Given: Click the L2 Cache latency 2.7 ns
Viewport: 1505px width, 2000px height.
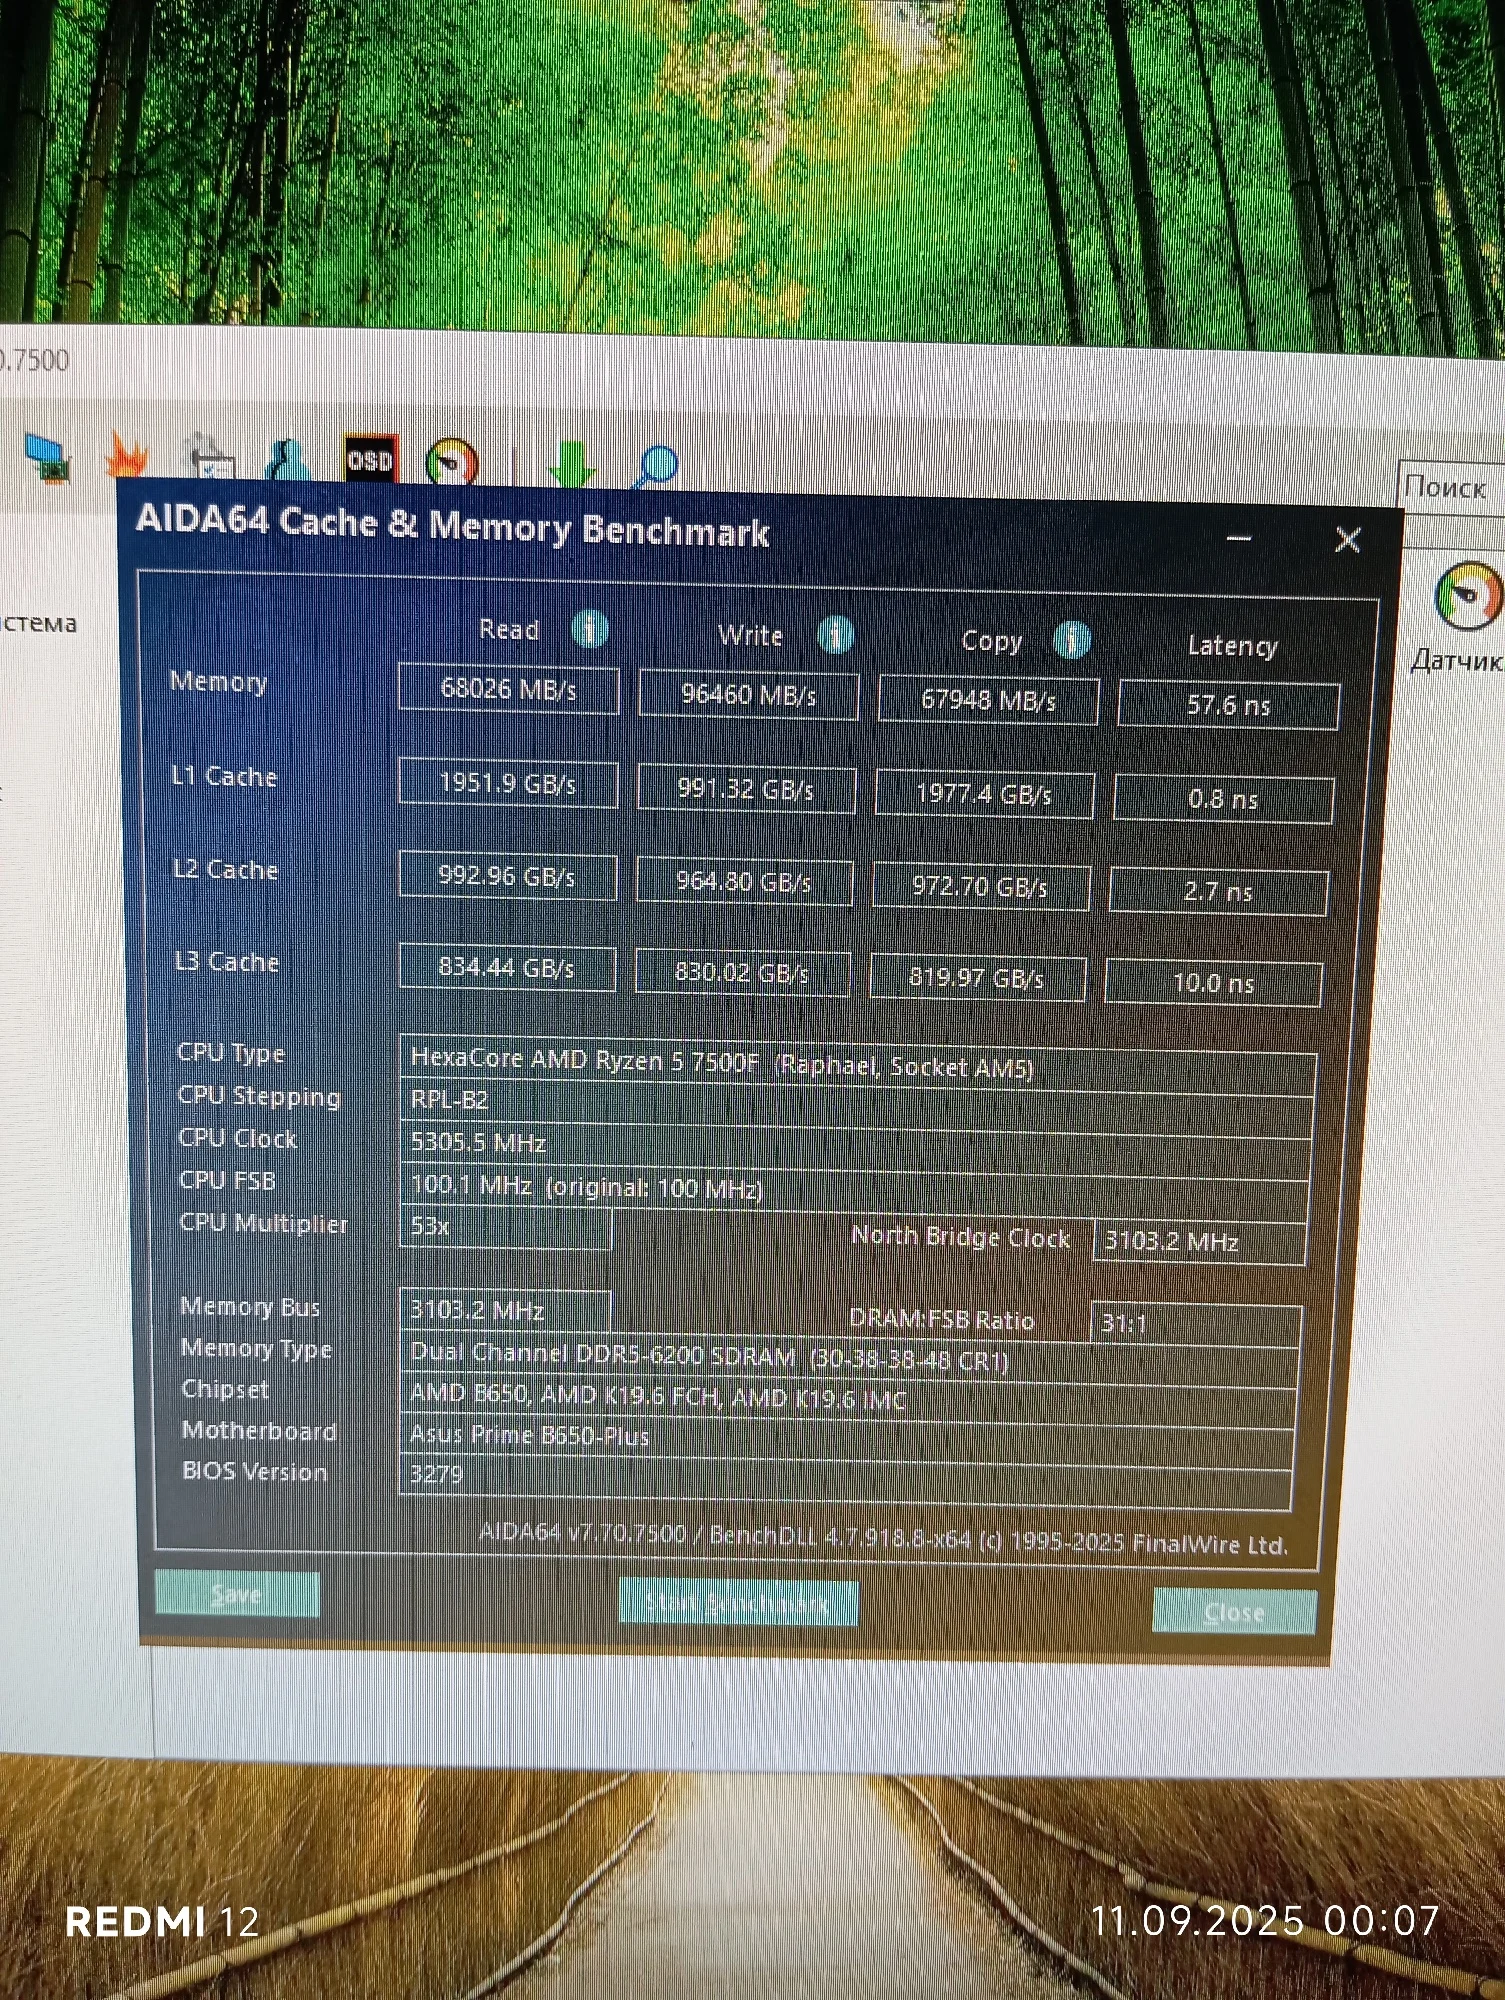Looking at the screenshot, I should [x=1218, y=892].
